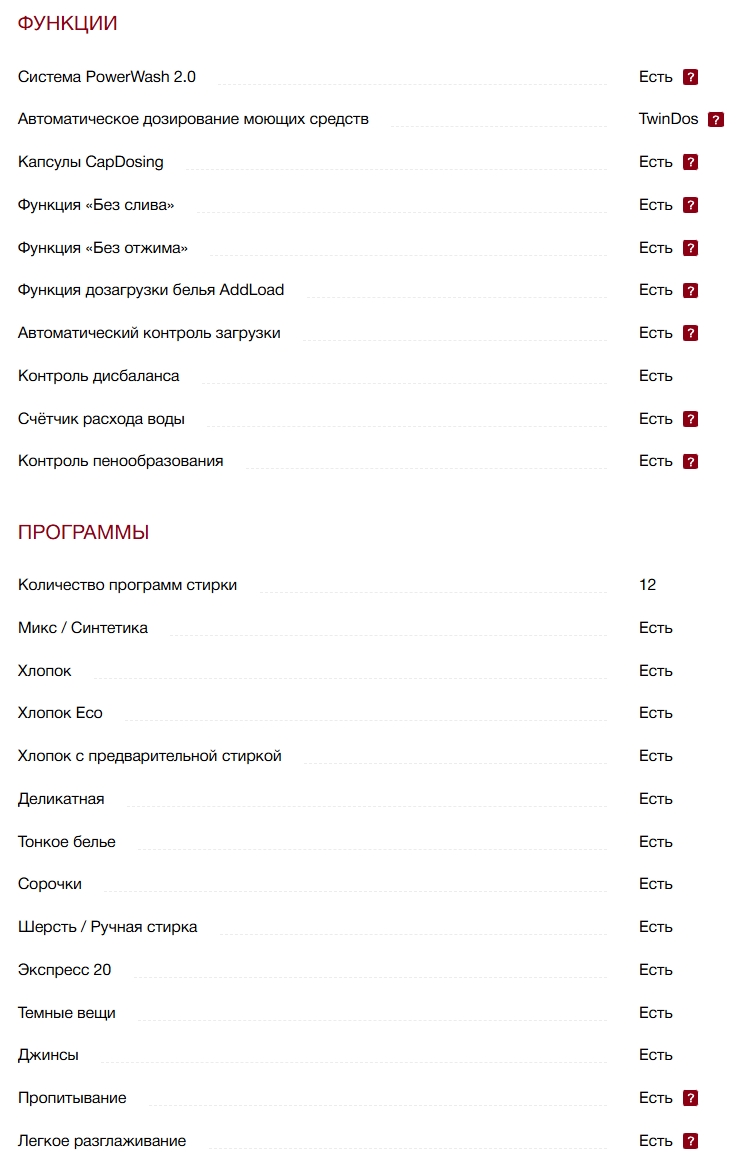The image size is (736, 1161).
Task: Select the TwinDos value text
Action: pyautogui.click(x=668, y=119)
